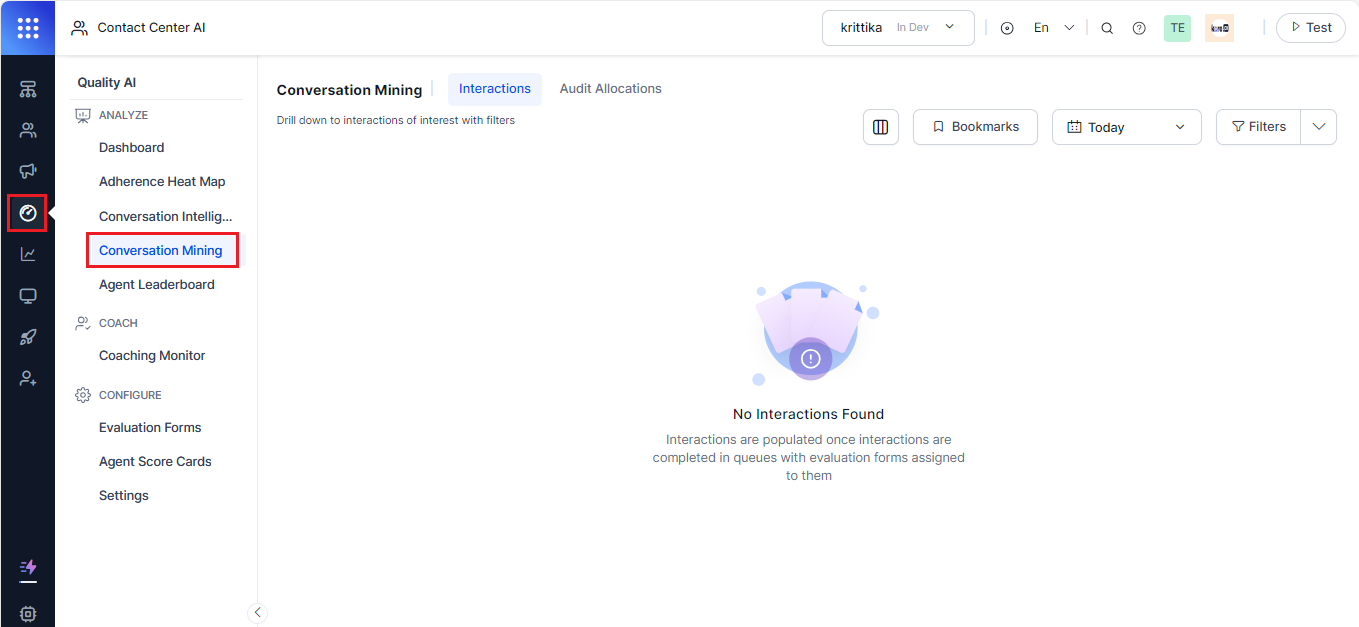Open Adherence Heat Map from the menu
Screen dimensions: 1359x627
(162, 181)
